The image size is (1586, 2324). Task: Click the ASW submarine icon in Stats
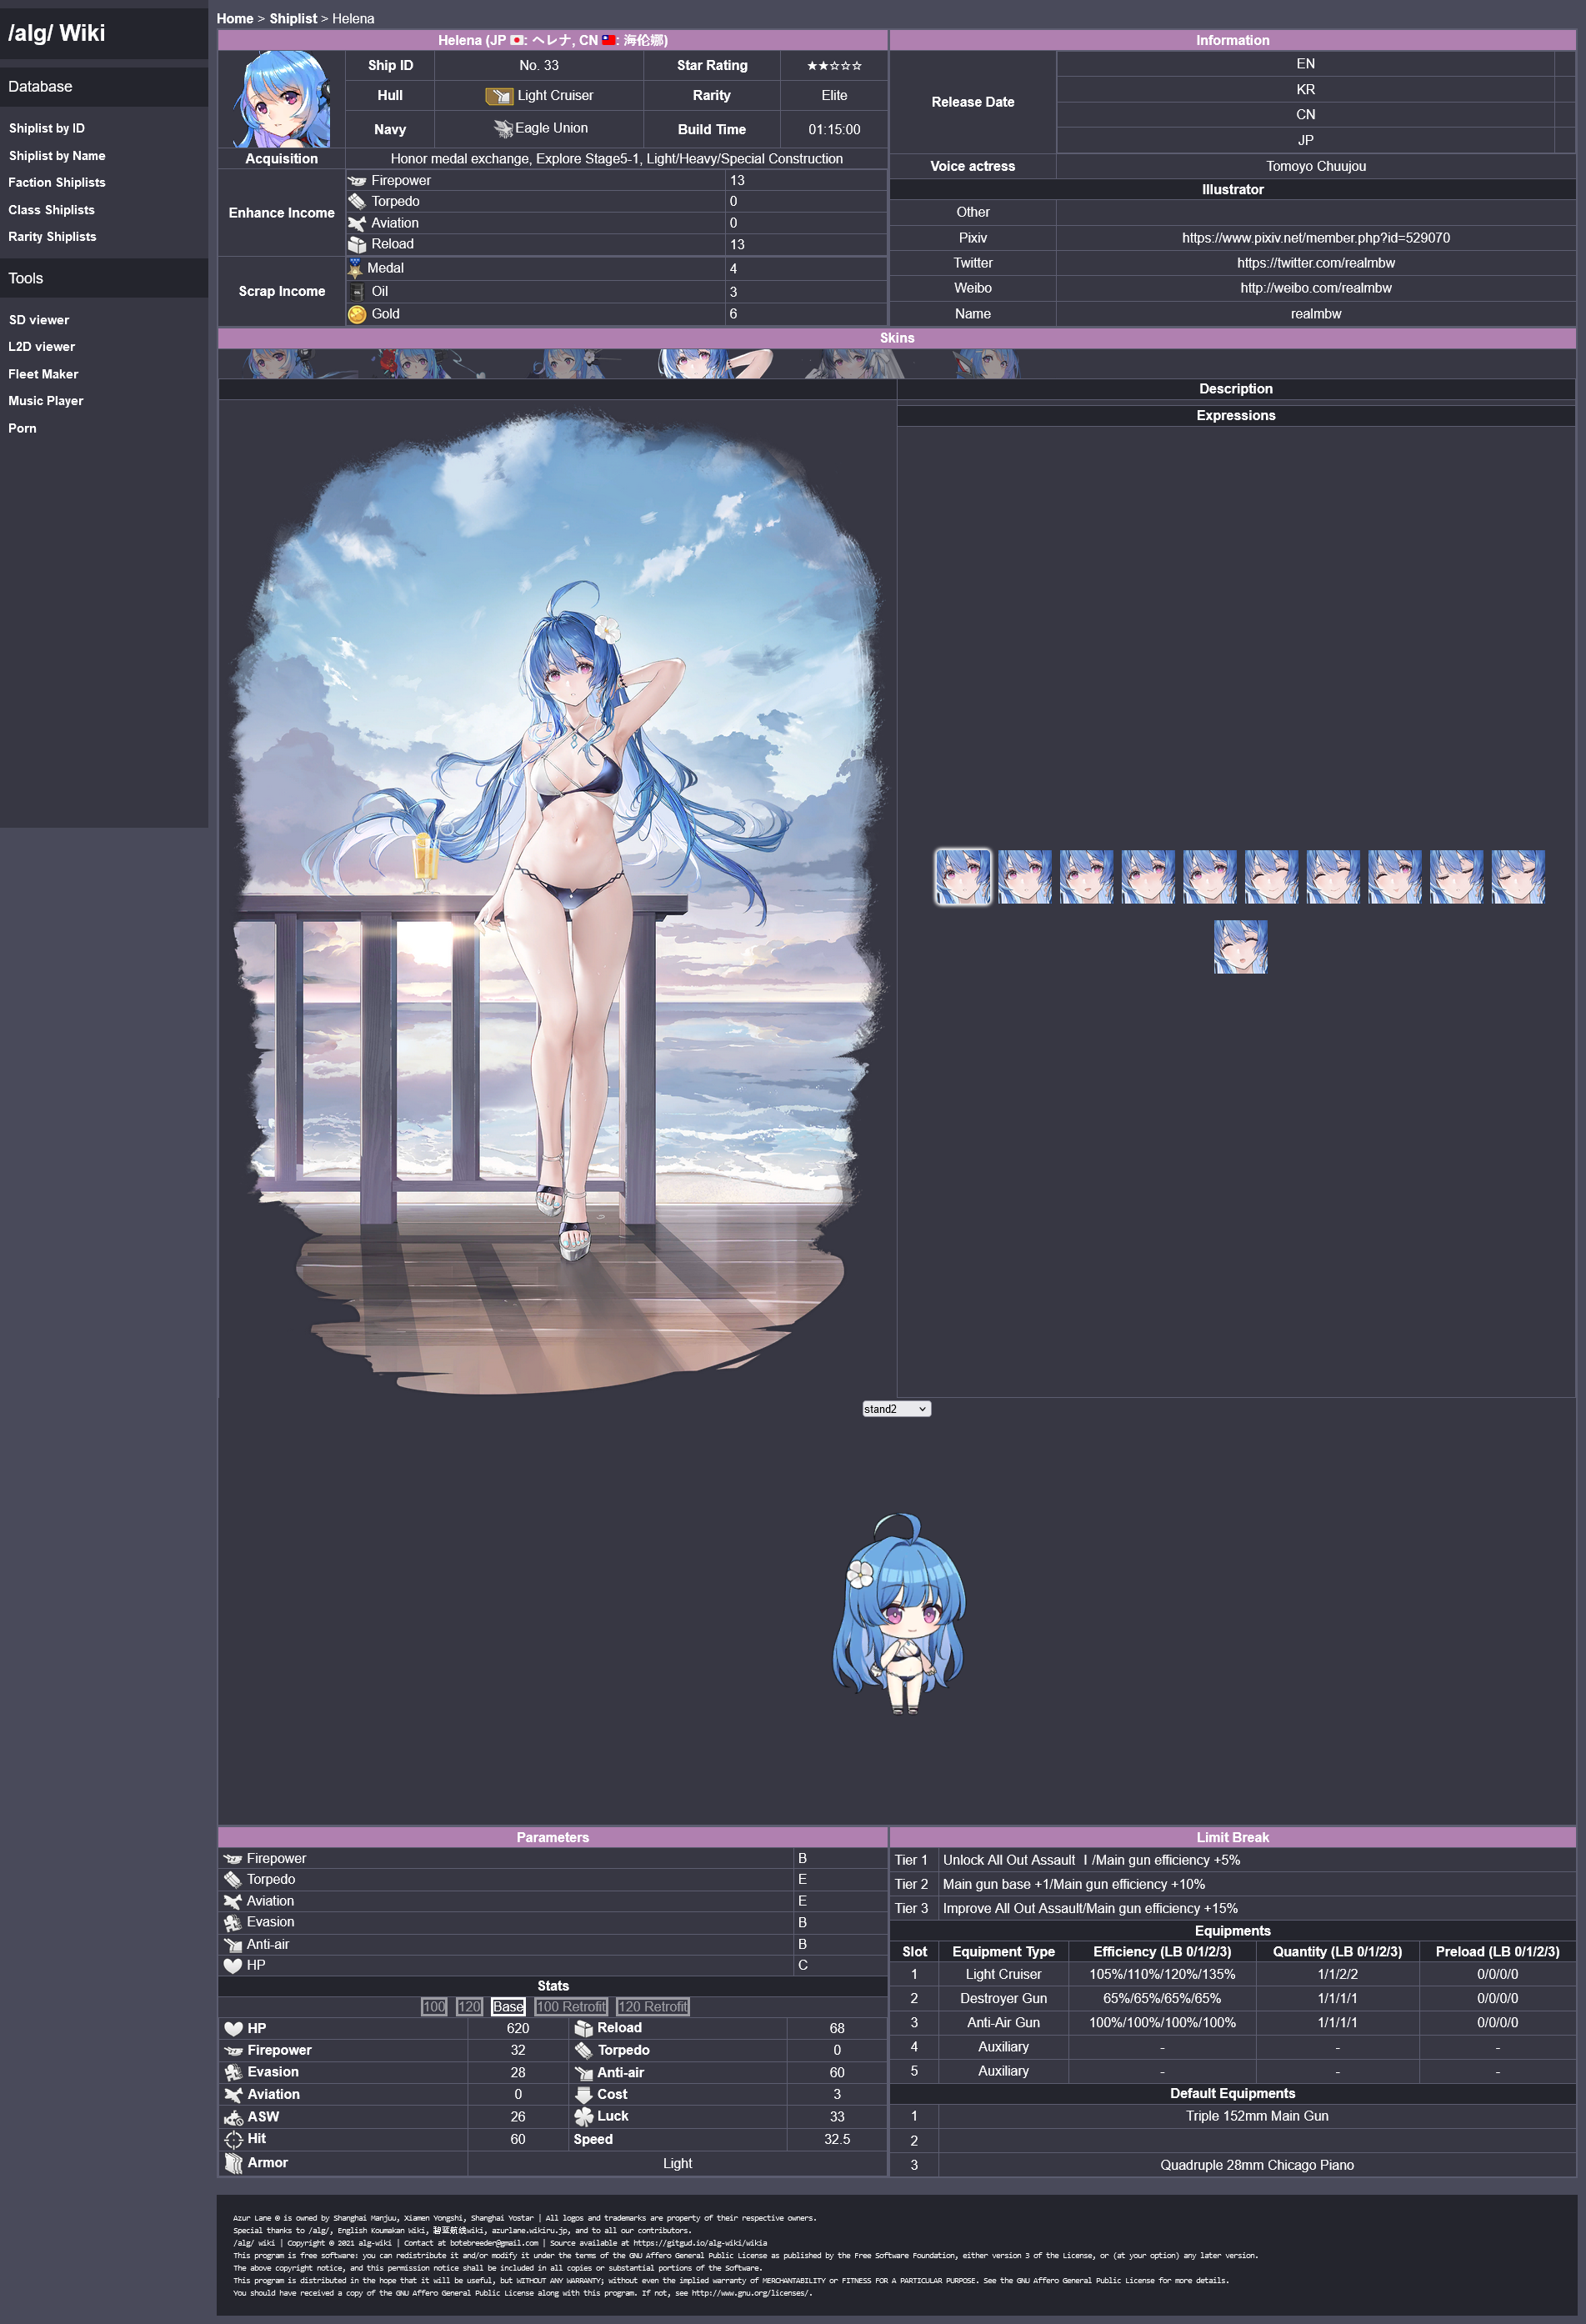pyautogui.click(x=233, y=2117)
